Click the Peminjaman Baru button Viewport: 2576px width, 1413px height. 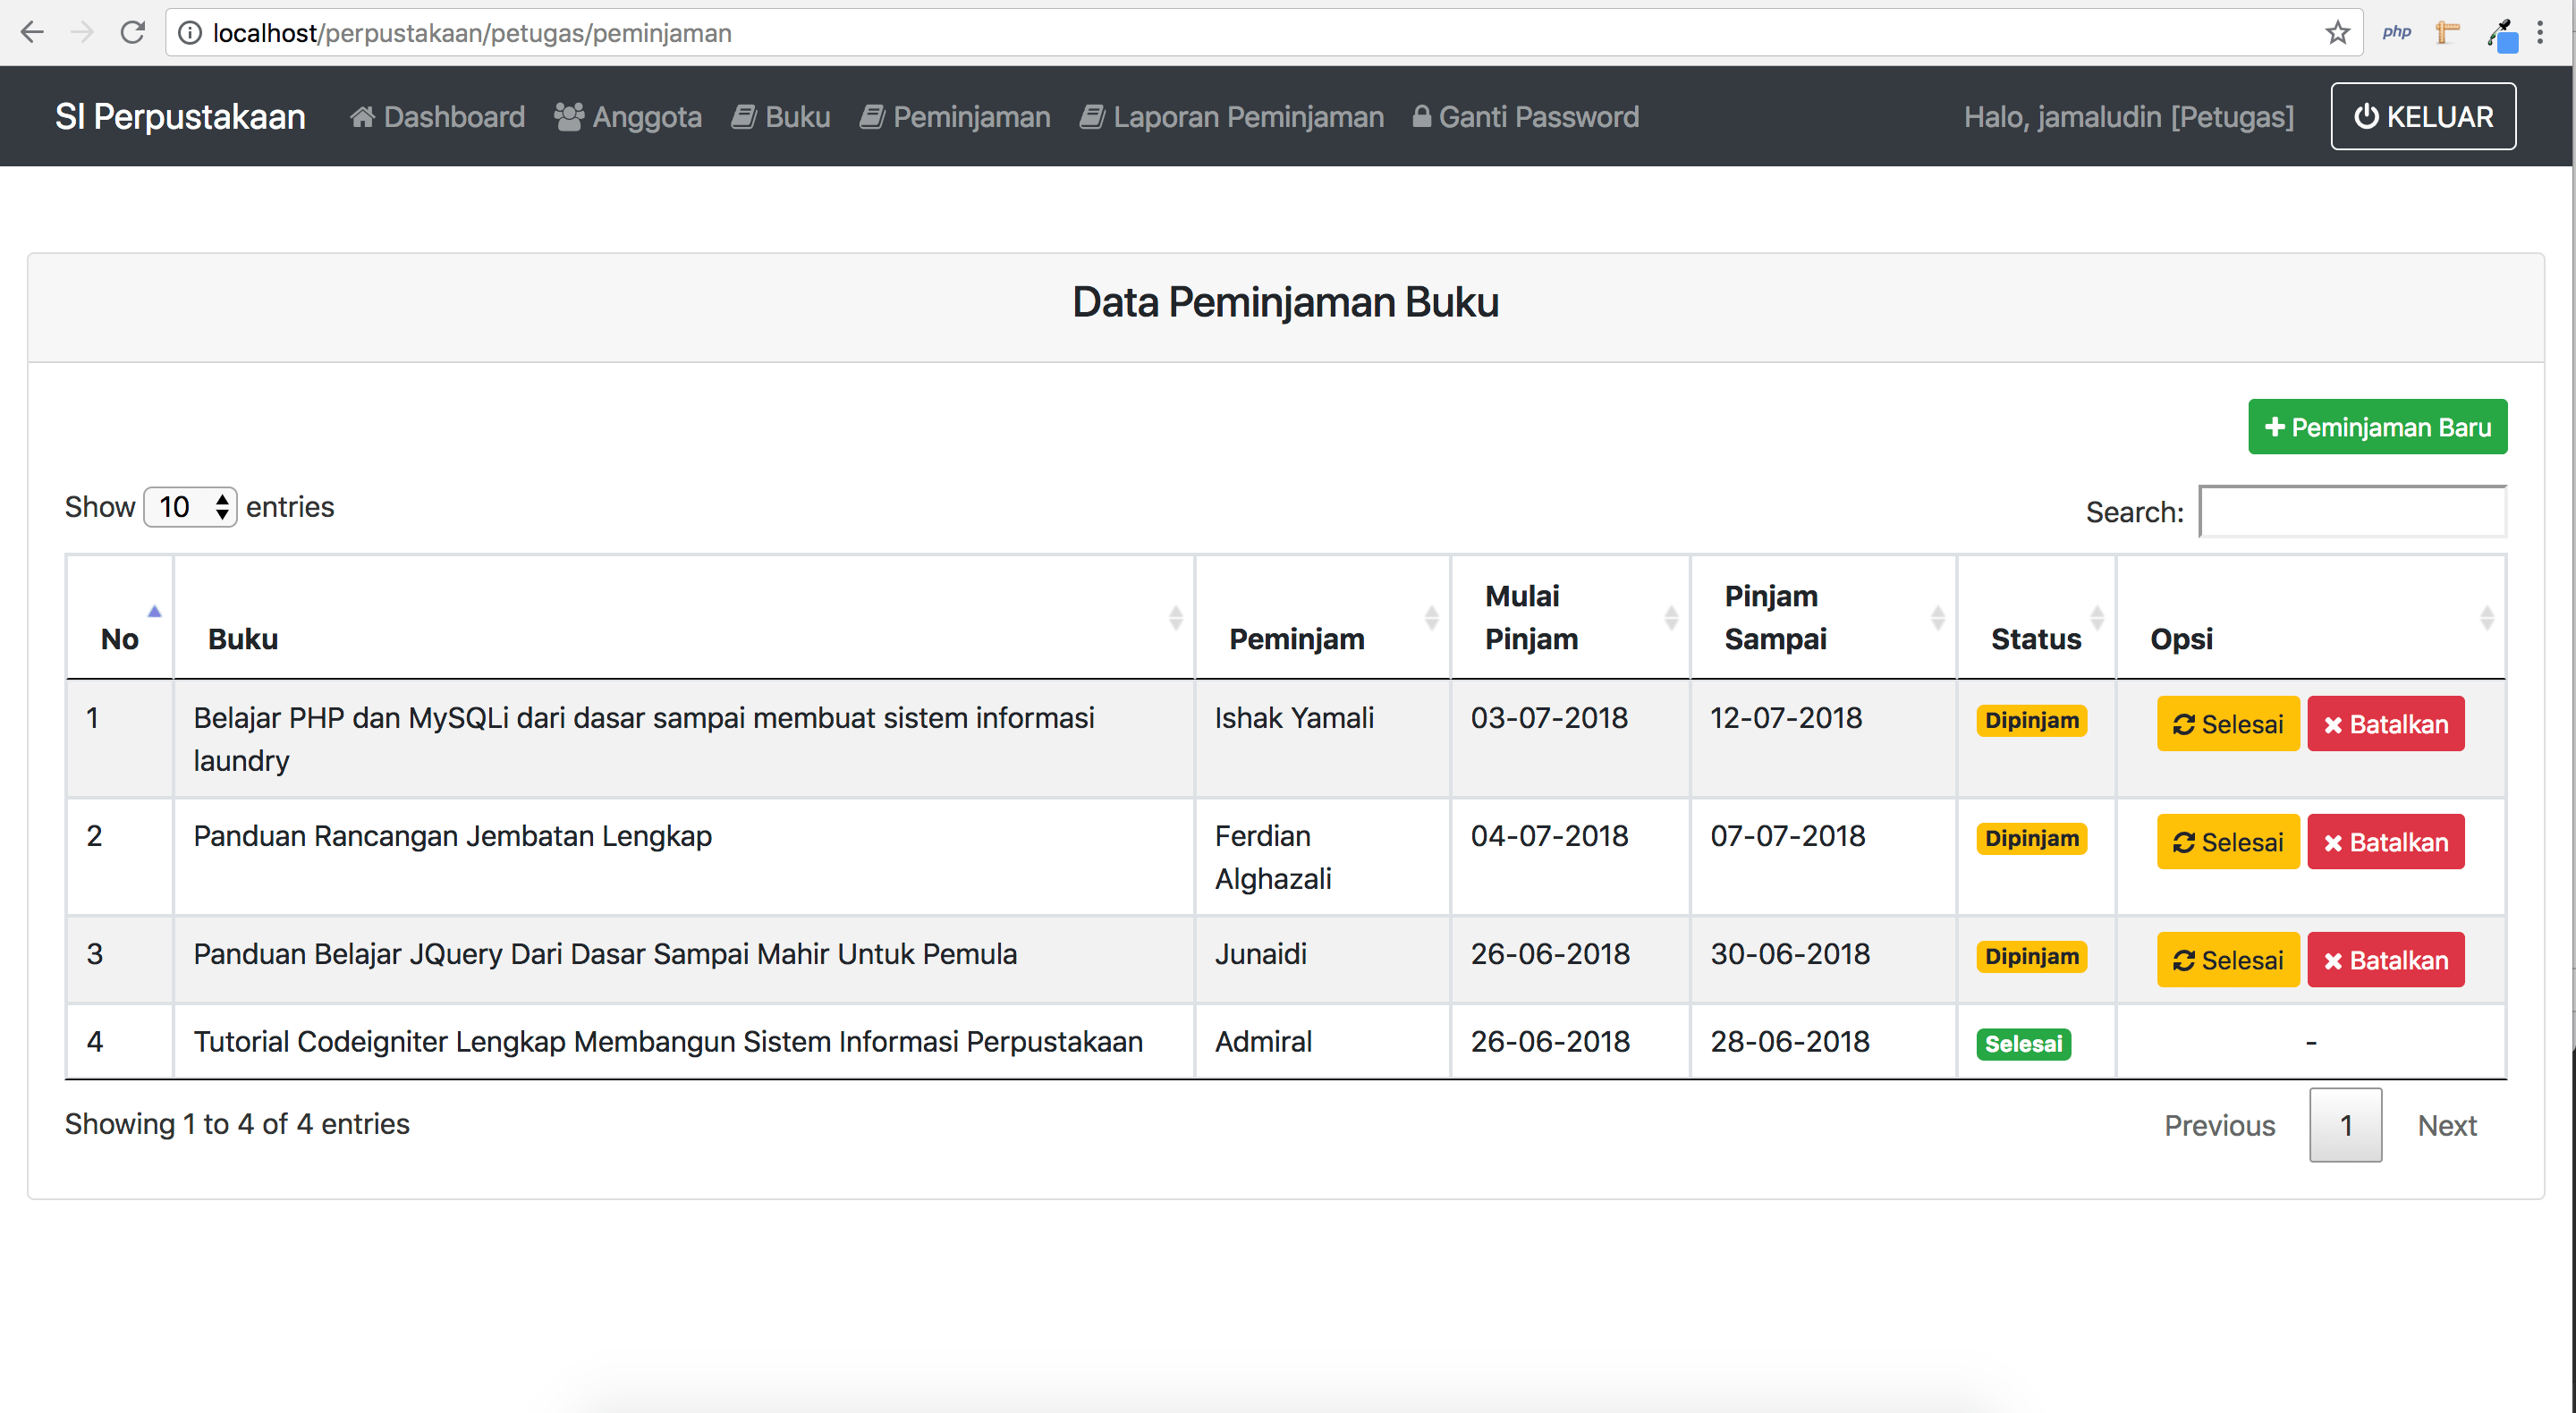[2376, 427]
